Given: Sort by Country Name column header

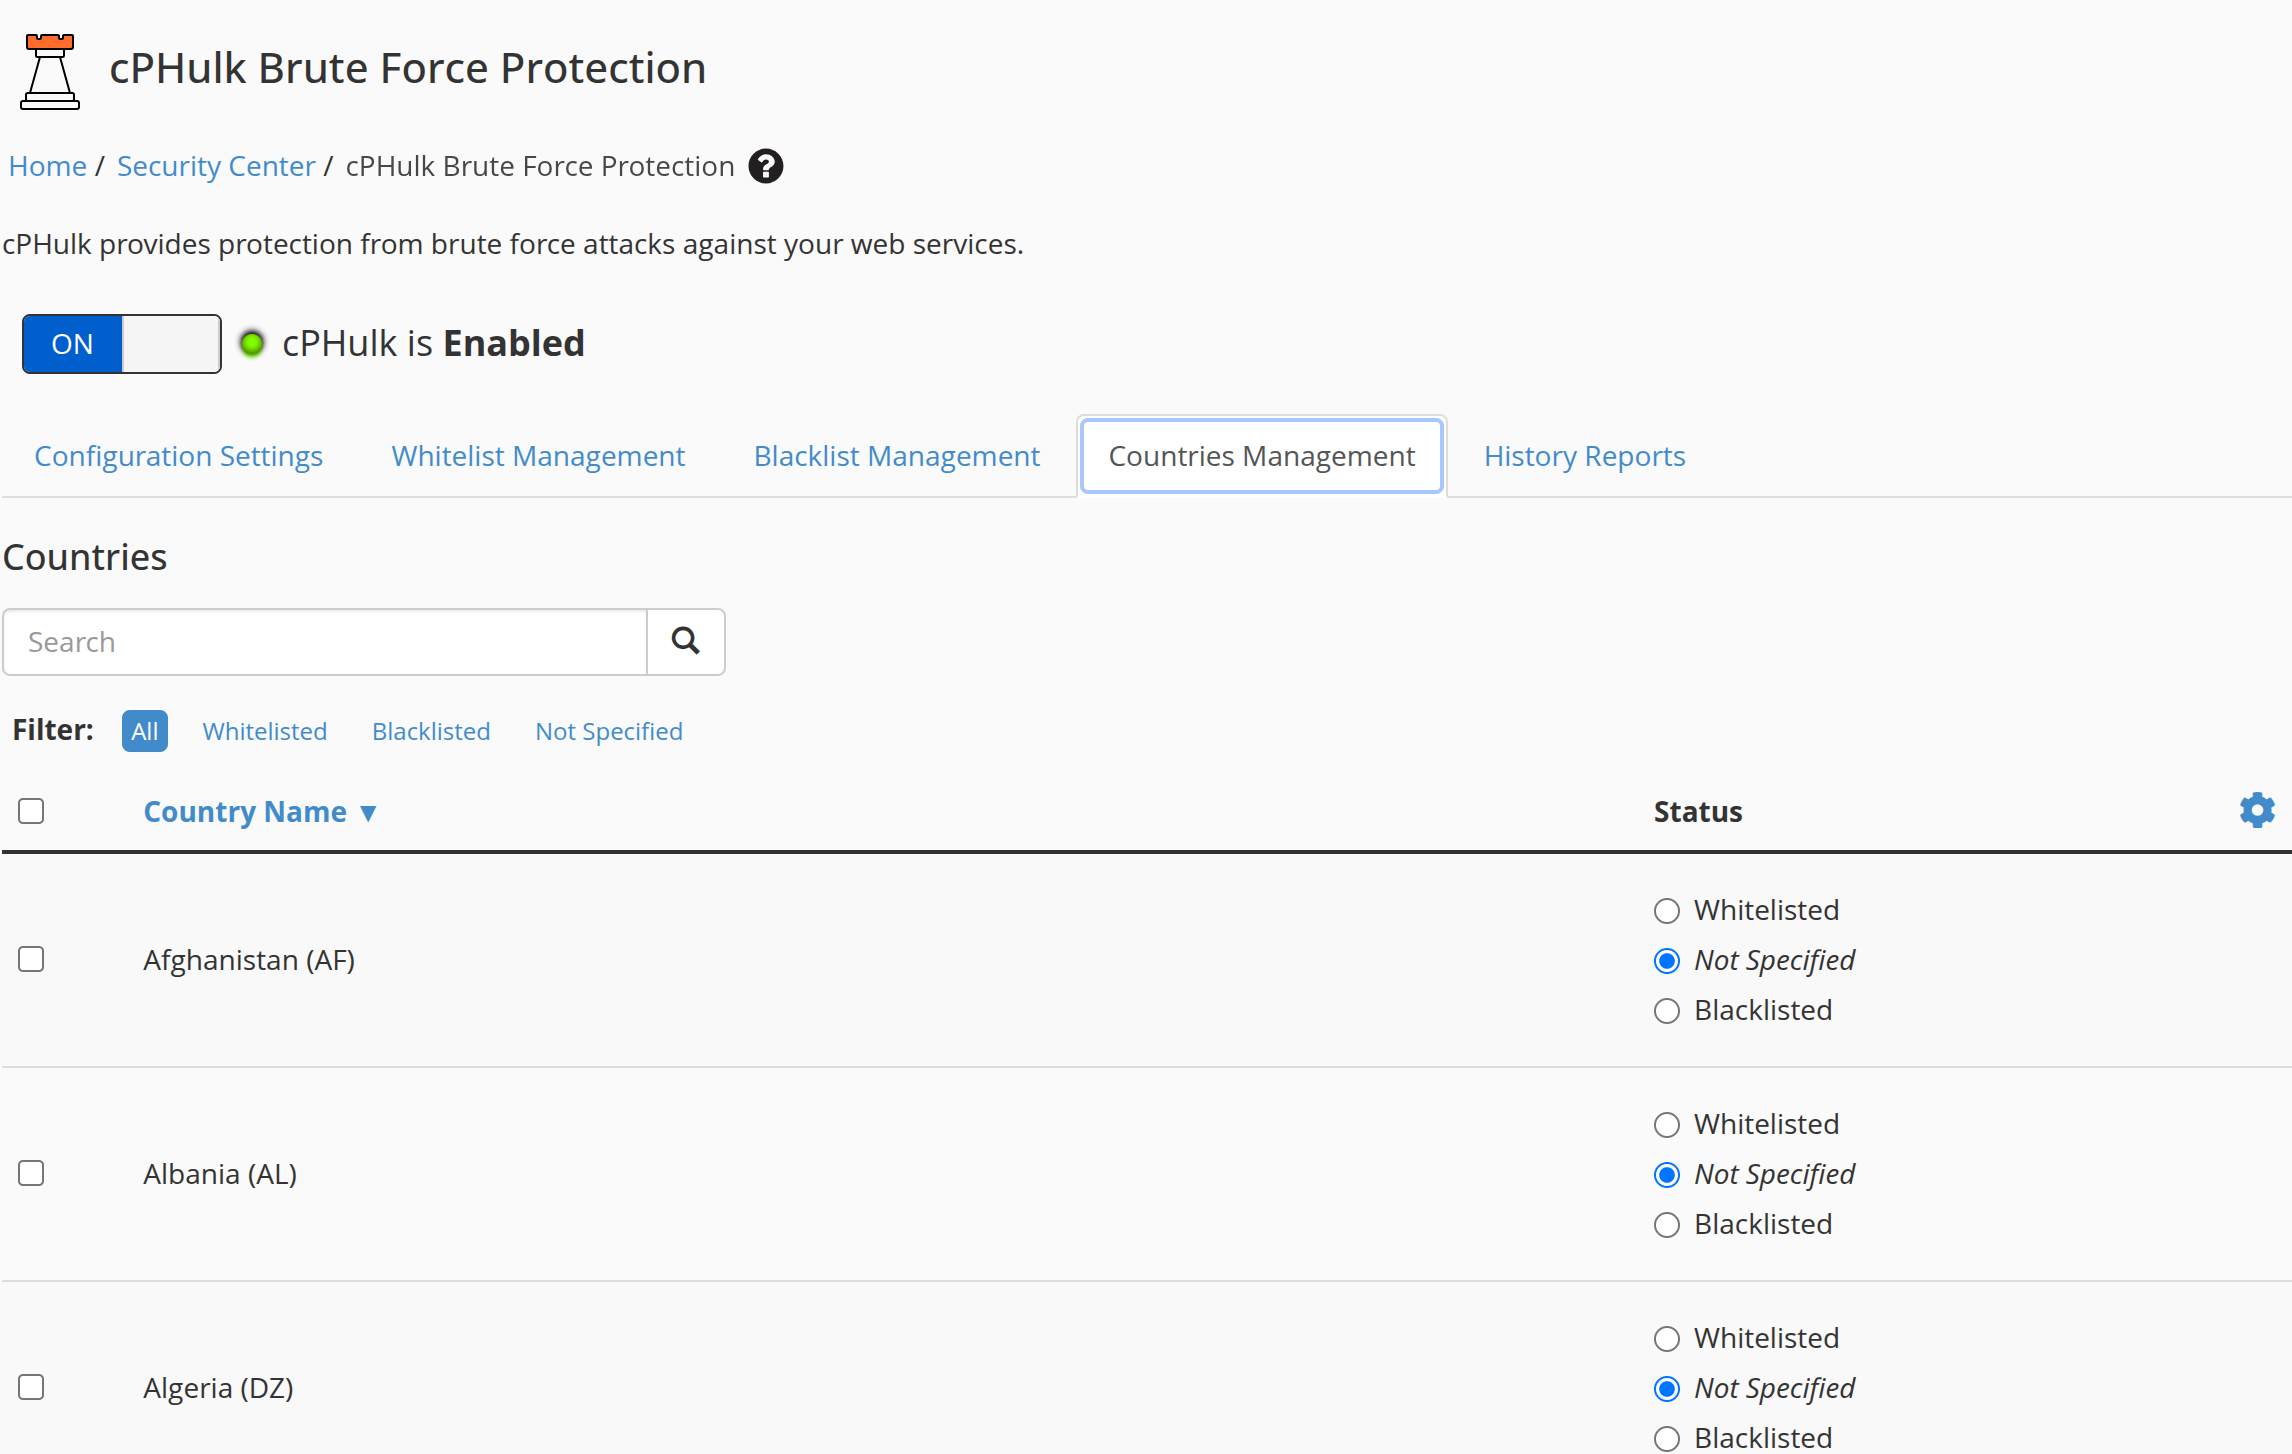Looking at the screenshot, I should [260, 811].
